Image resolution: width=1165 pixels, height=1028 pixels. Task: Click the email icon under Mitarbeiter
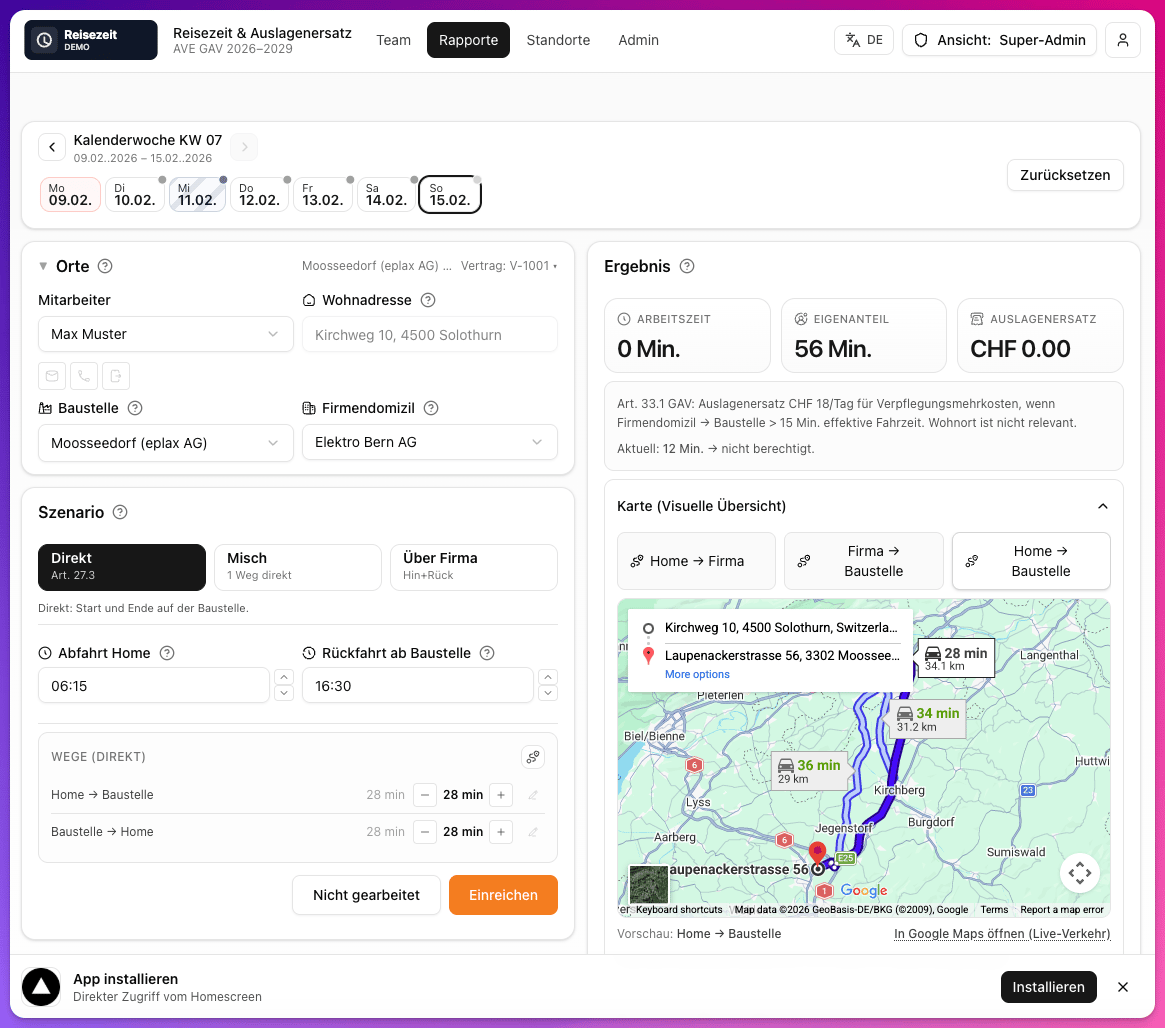[x=52, y=376]
